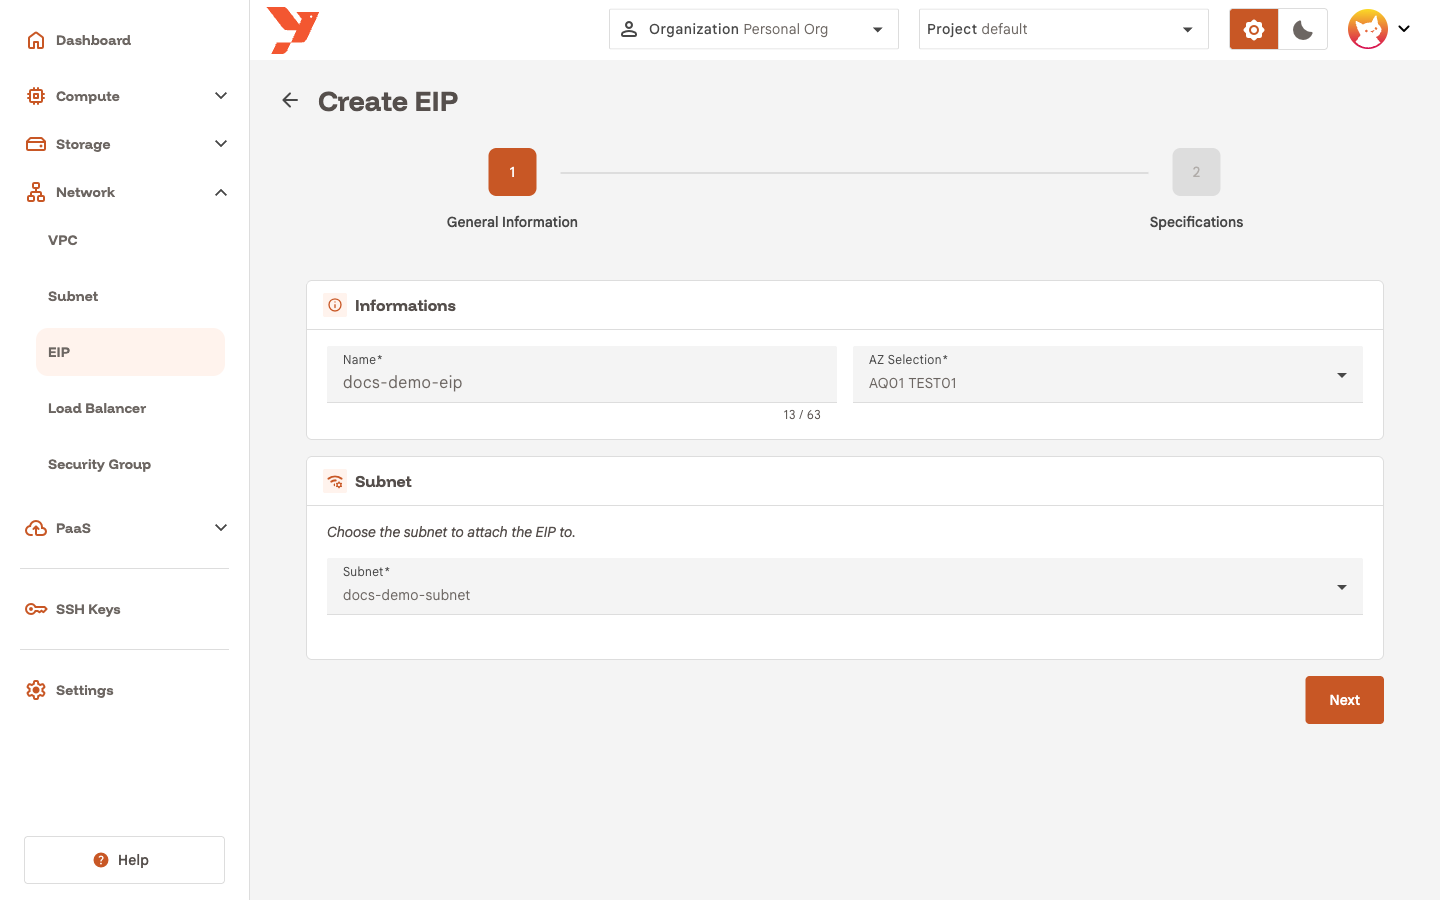Screen dimensions: 1440x900
Task: Expand the PaaS menu chevron
Action: 221,528
